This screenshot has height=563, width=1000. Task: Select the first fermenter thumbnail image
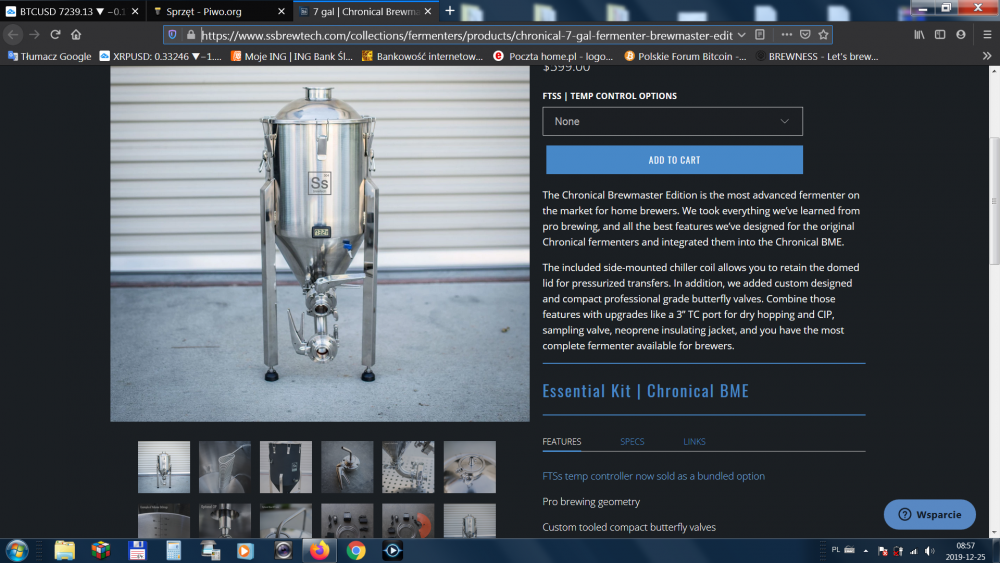point(163,467)
